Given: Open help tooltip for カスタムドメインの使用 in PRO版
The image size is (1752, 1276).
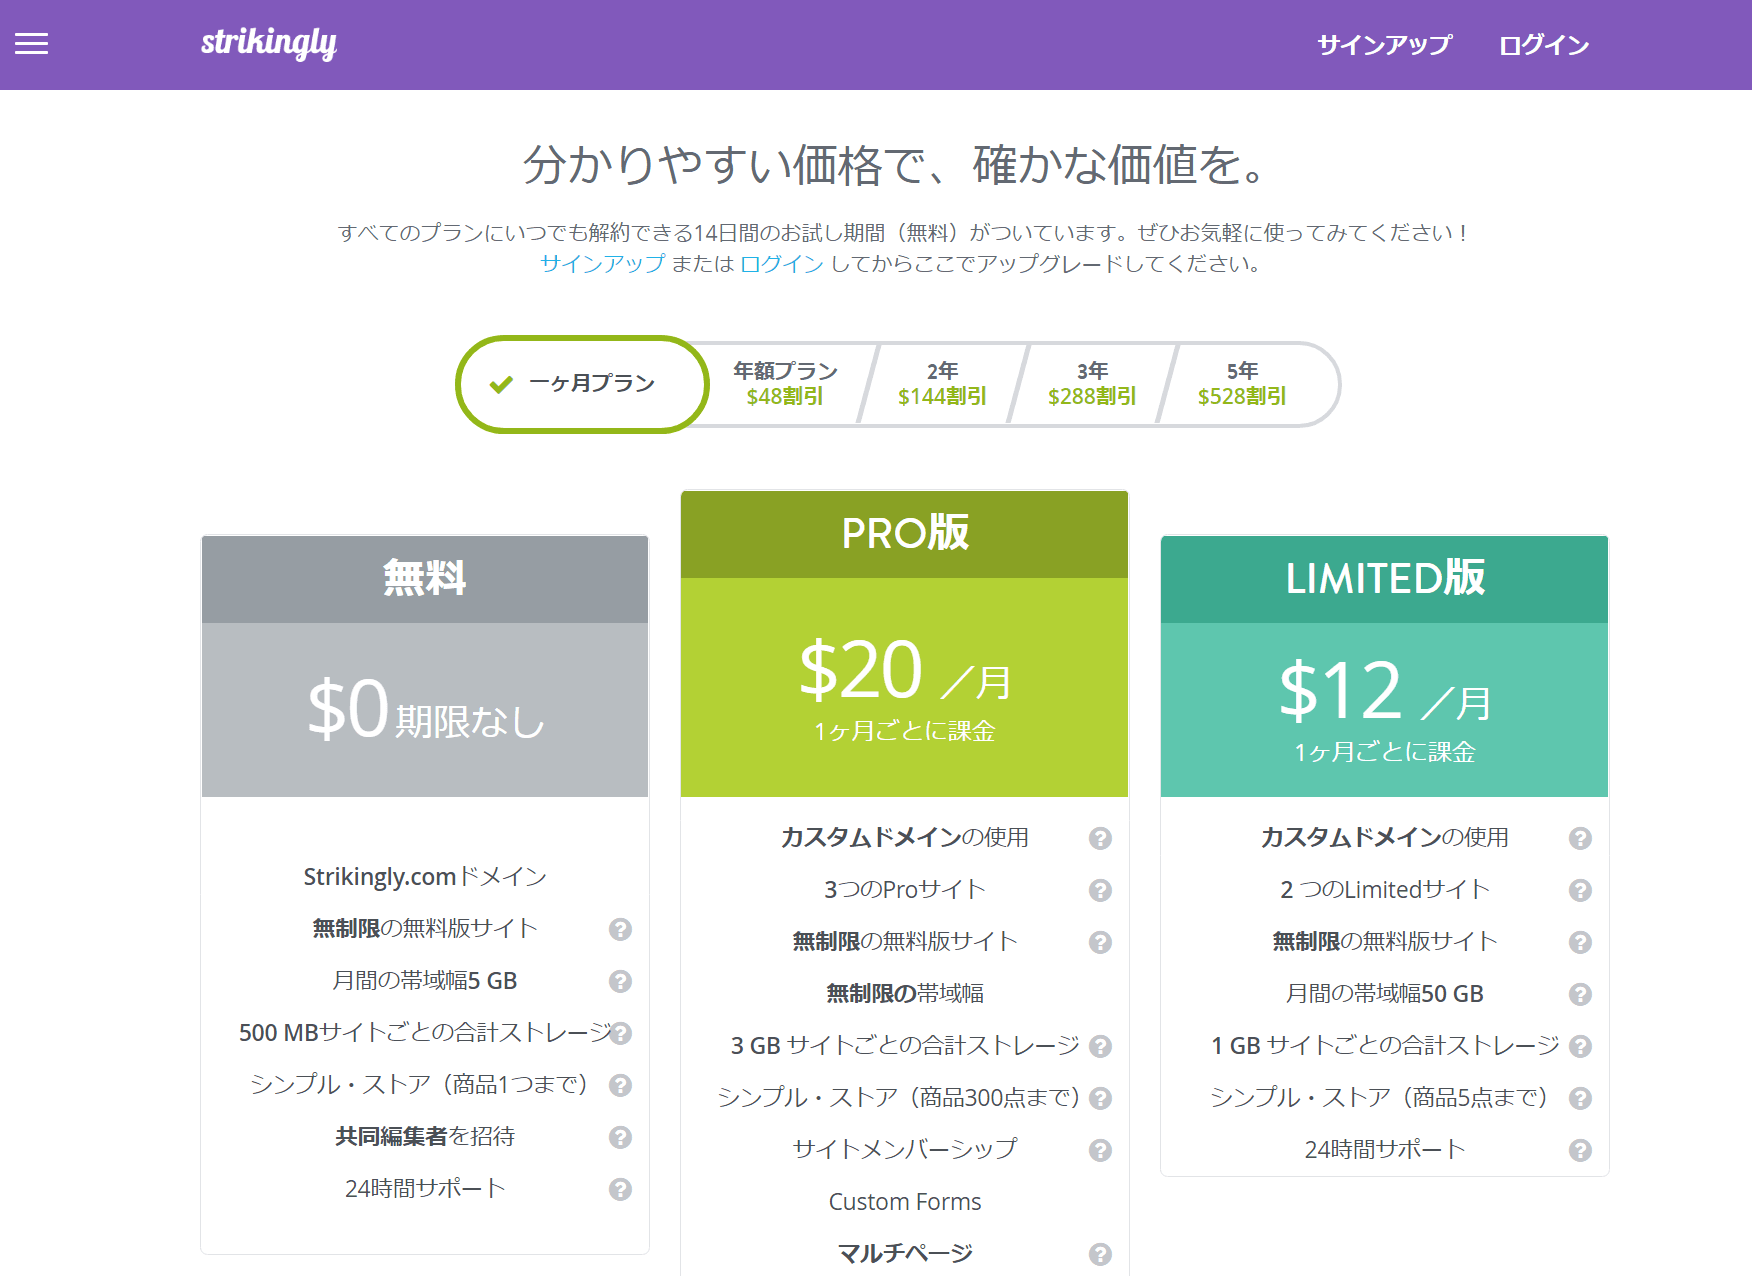Looking at the screenshot, I should [x=1100, y=837].
